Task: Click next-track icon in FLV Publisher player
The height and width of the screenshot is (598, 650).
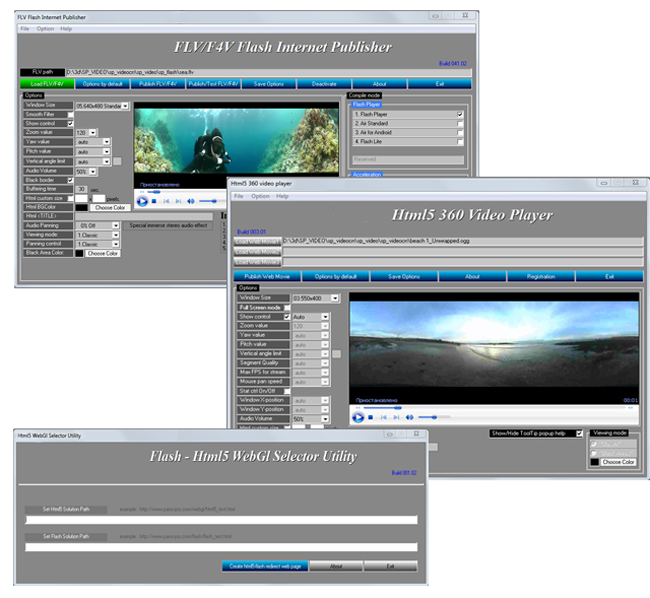Action: (x=178, y=201)
